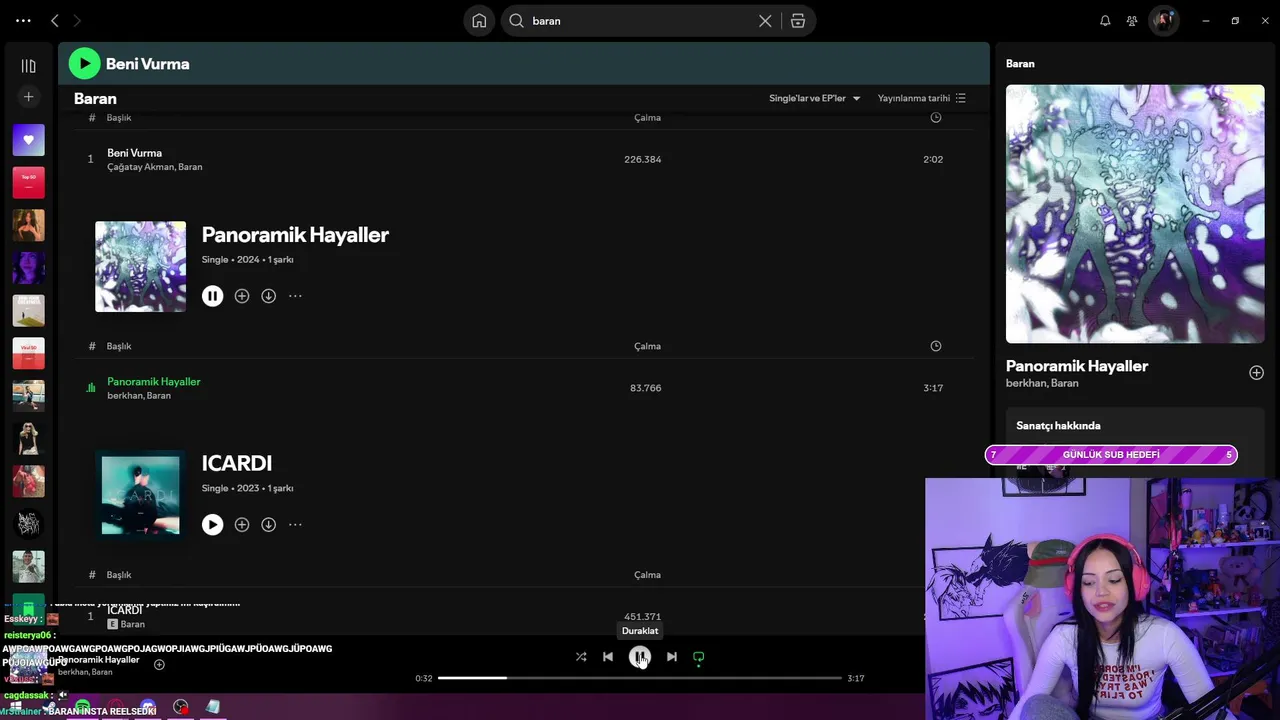Click the 83.766 play count
The width and height of the screenshot is (1280, 720).
click(x=646, y=388)
